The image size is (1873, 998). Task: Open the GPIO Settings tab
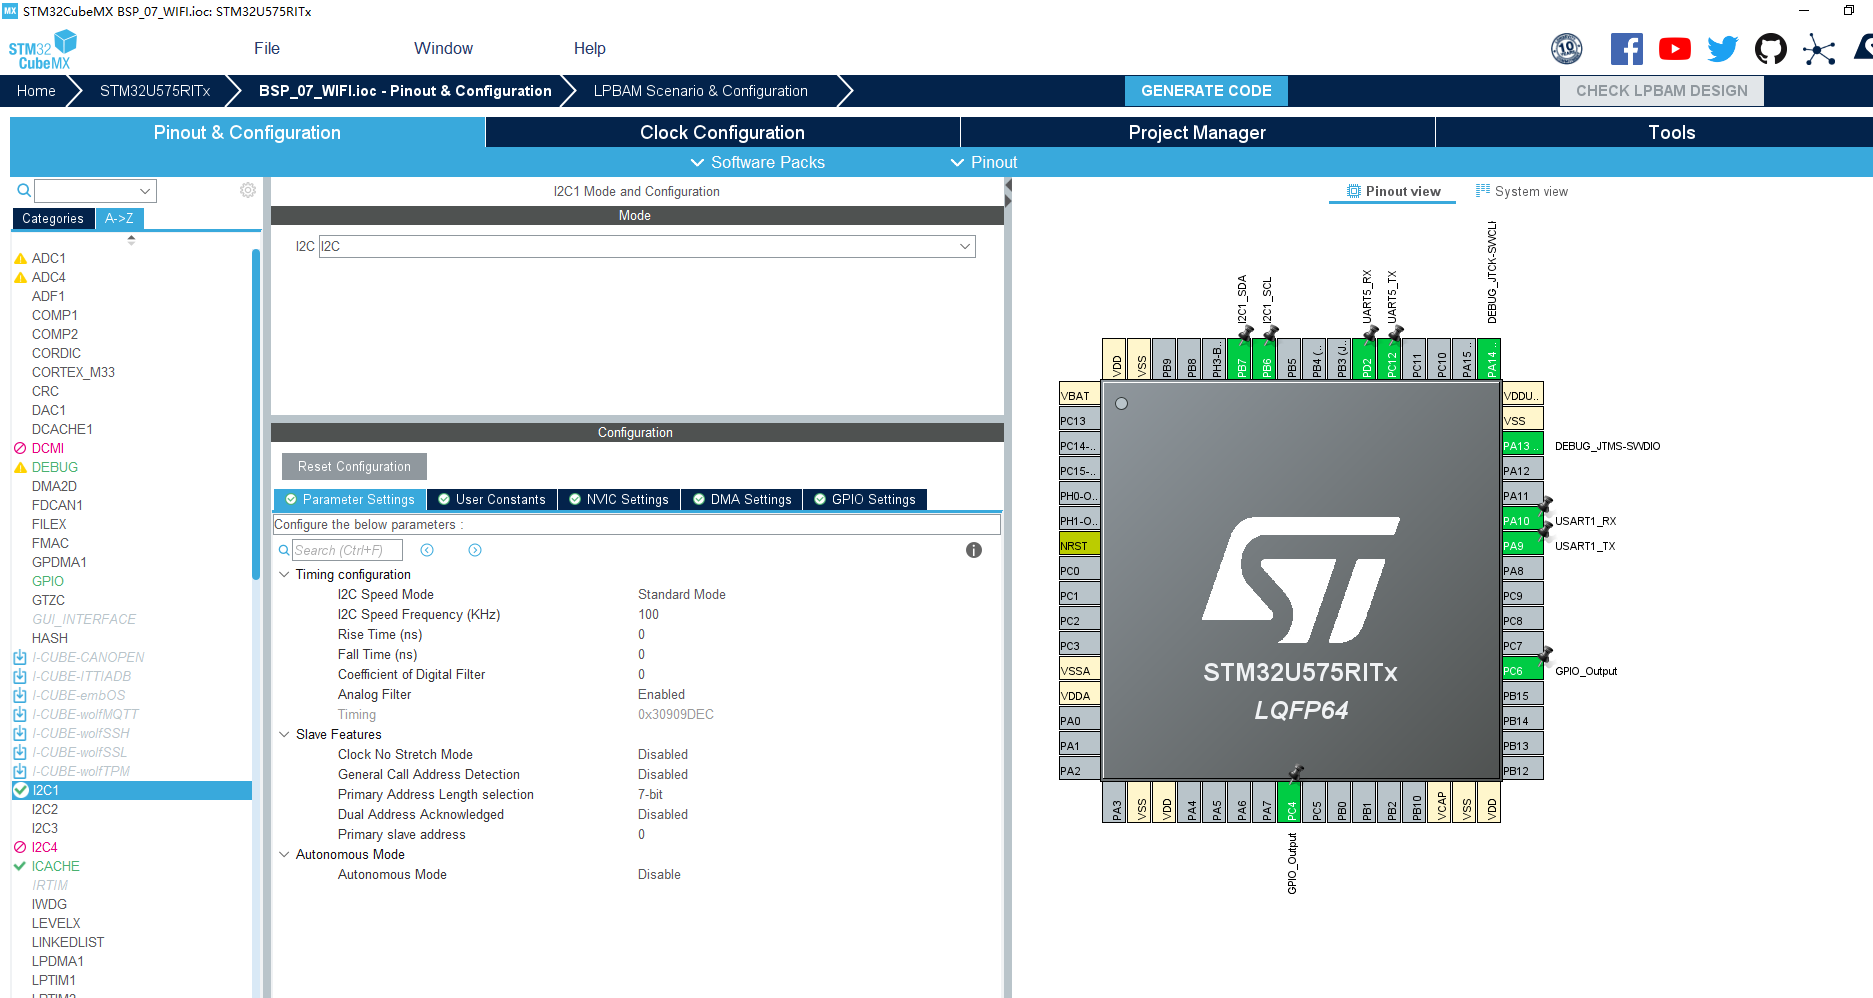click(865, 499)
